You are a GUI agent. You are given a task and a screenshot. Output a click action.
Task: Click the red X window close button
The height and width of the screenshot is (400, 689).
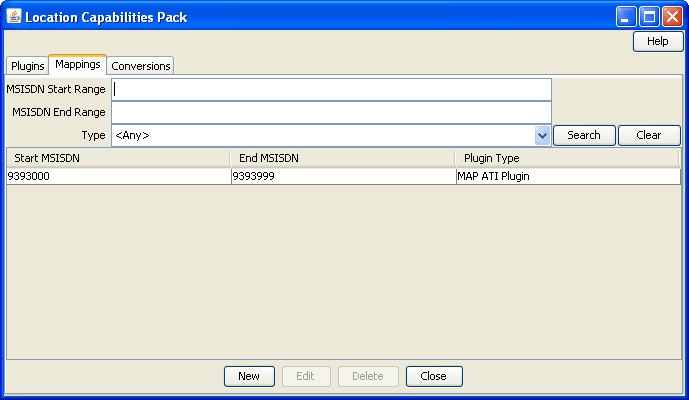point(673,17)
